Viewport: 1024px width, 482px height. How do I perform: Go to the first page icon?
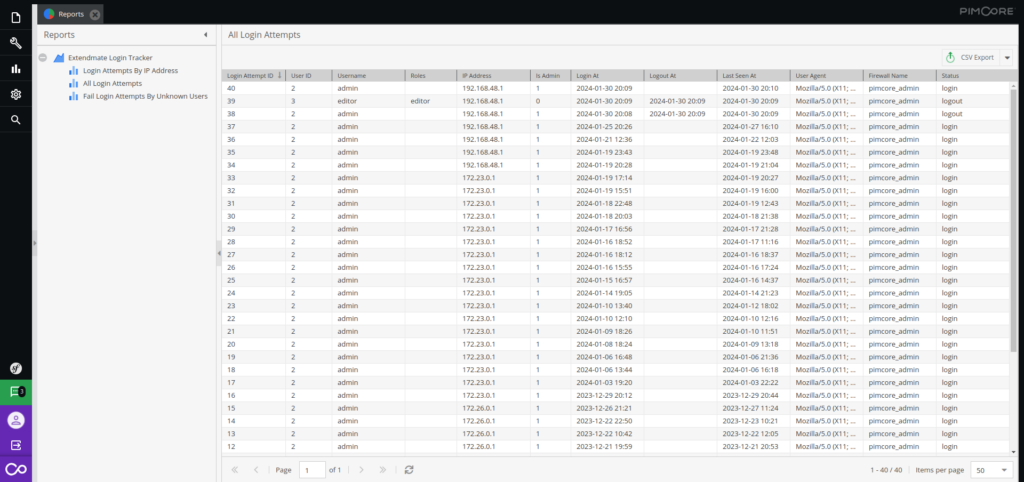pyautogui.click(x=235, y=470)
